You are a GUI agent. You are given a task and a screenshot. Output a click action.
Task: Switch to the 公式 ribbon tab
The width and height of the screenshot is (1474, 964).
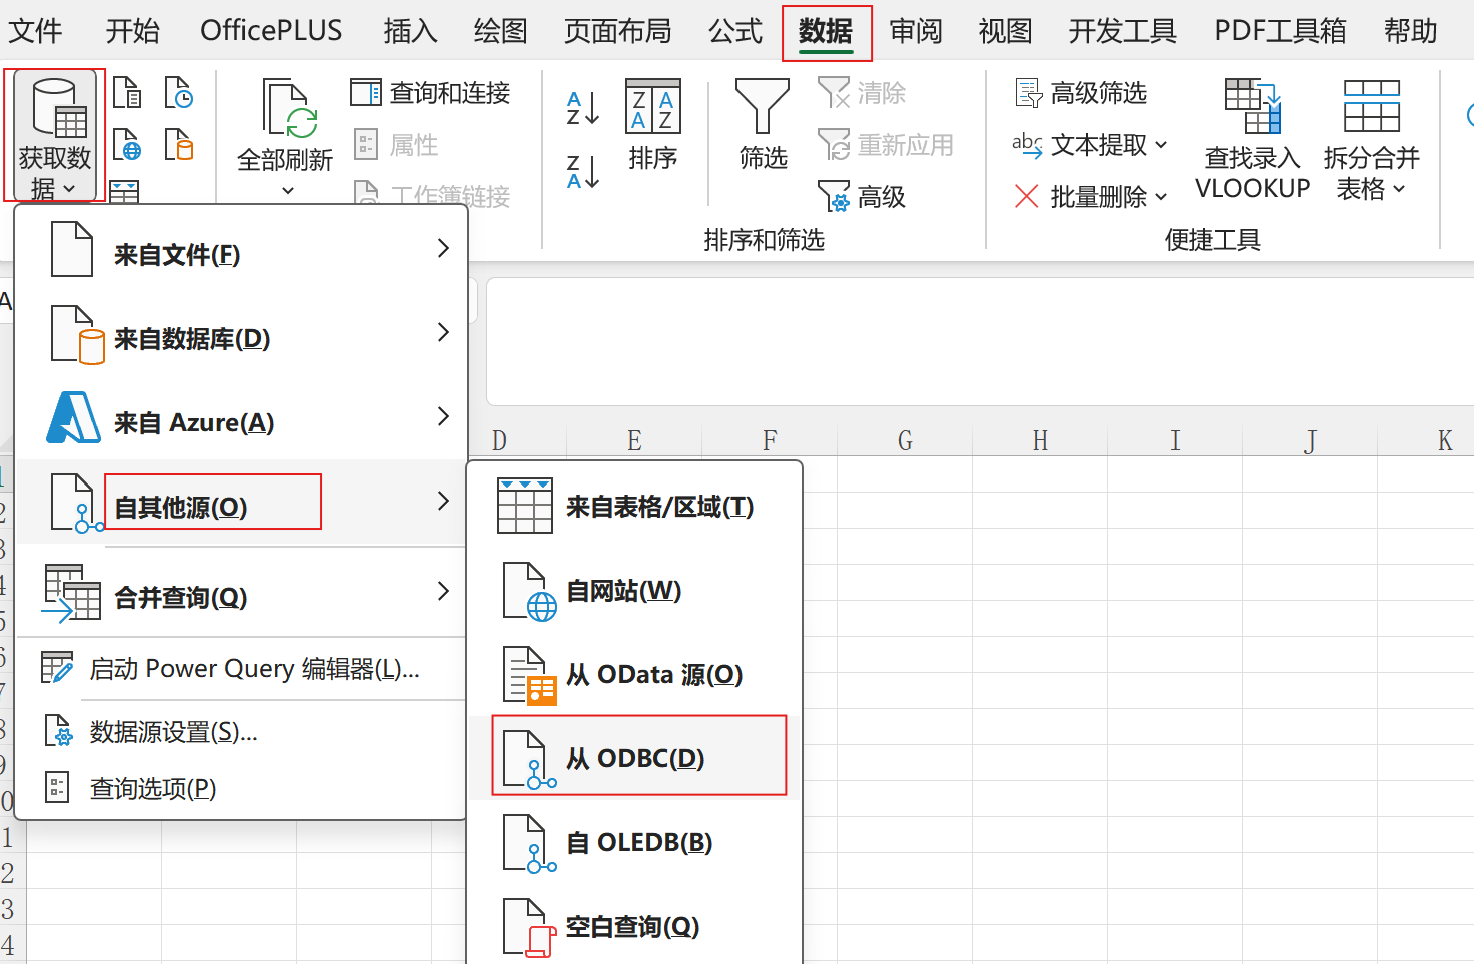point(735,30)
